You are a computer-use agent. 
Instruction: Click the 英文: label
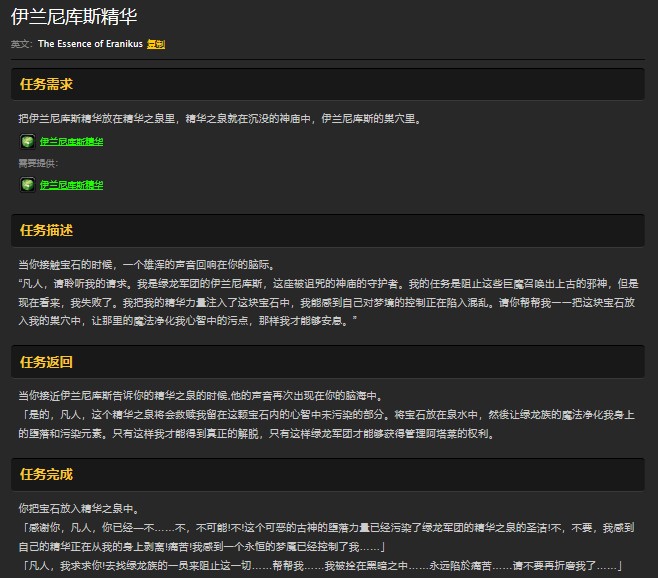pyautogui.click(x=21, y=44)
